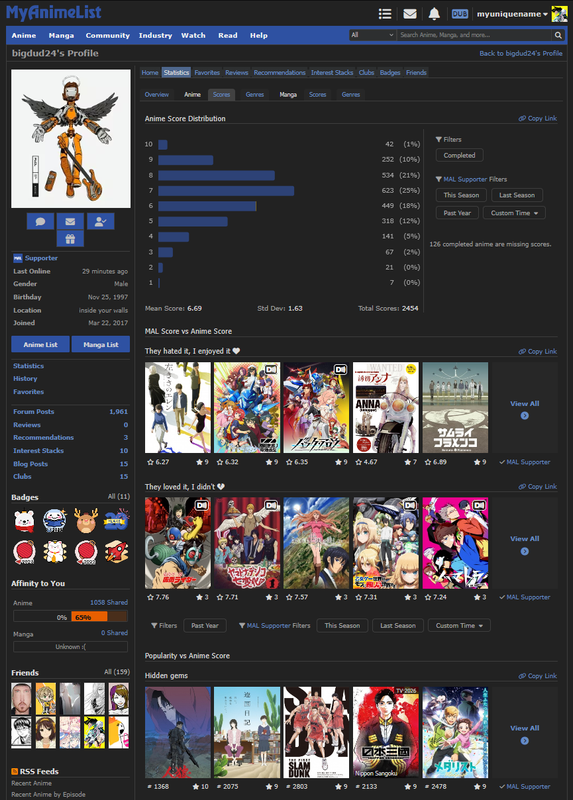
Task: Toggle This Season in bottom filter row
Action: point(342,626)
